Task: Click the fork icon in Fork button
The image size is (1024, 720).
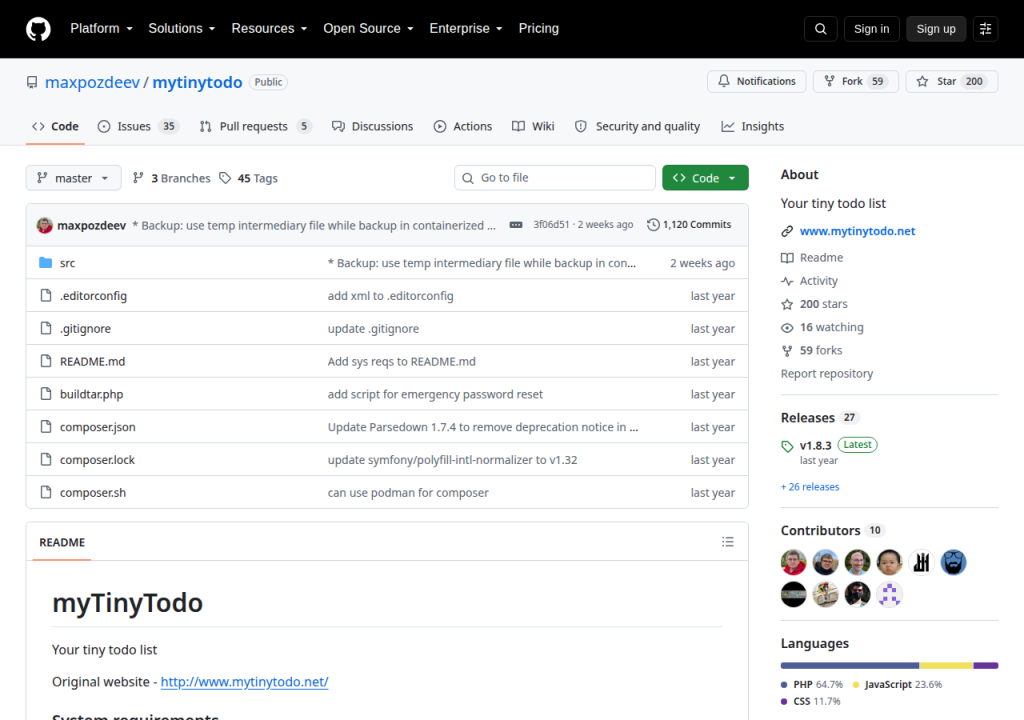Action: (829, 81)
